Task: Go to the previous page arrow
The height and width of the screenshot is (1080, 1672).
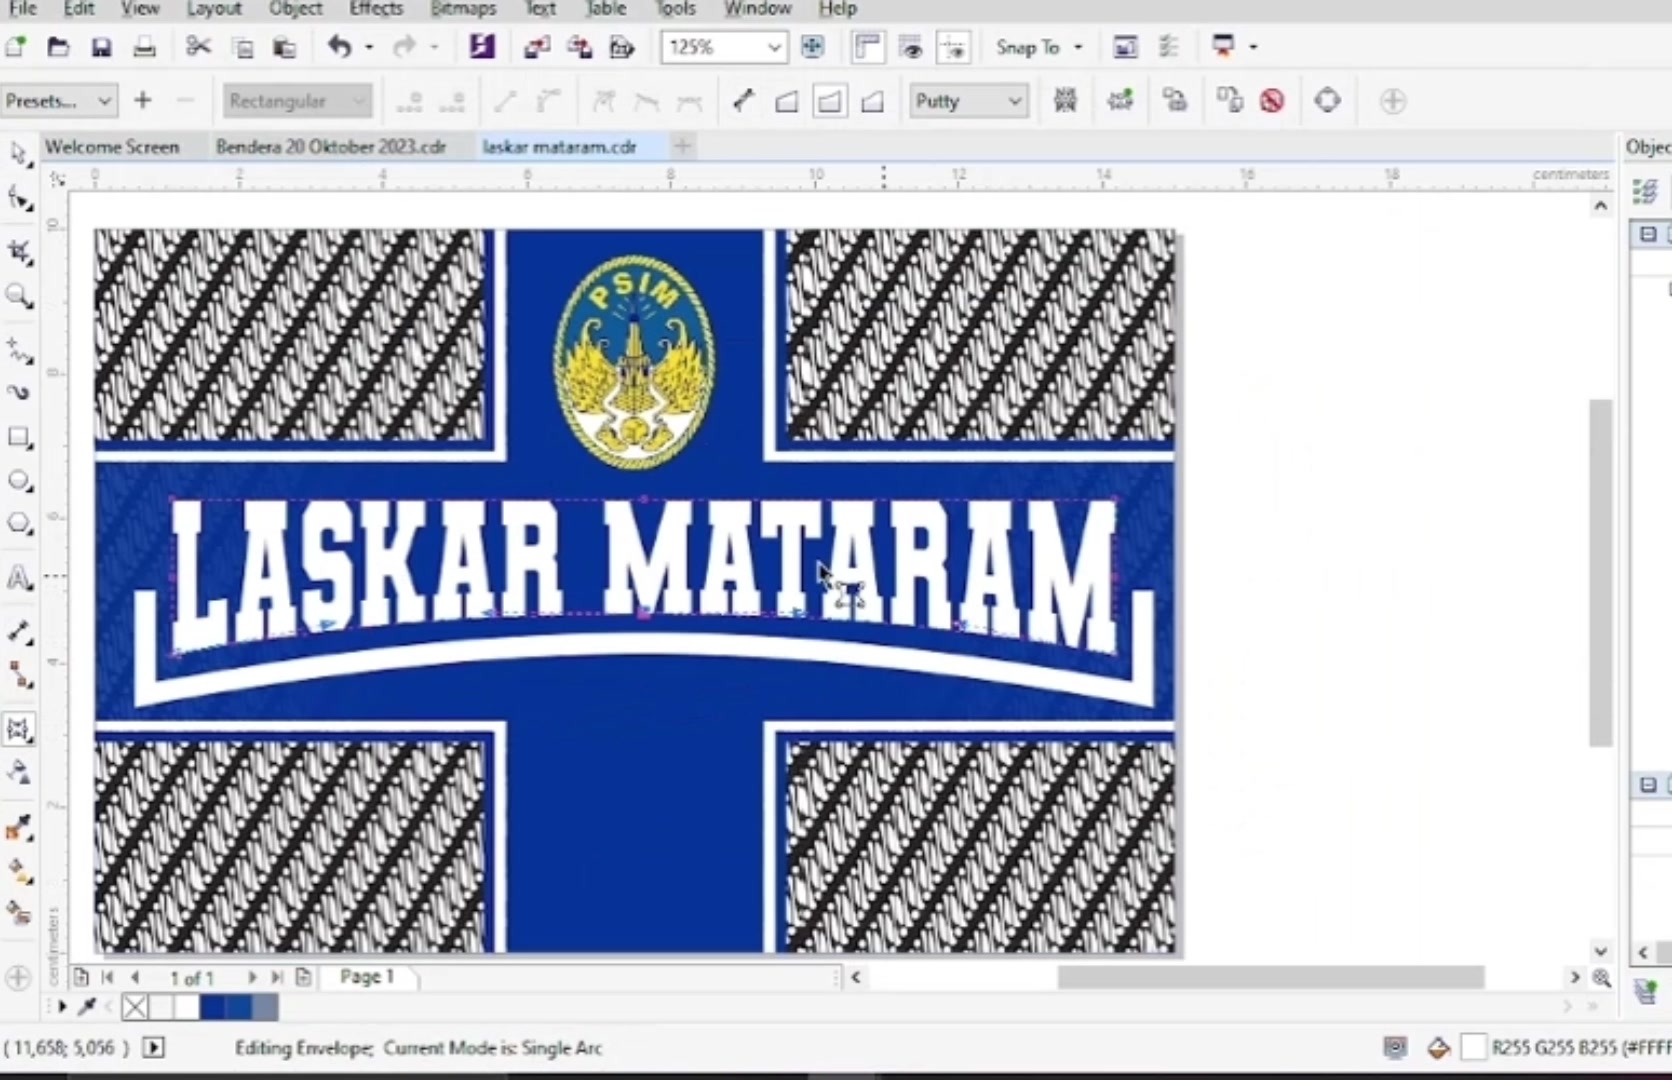Action: (x=135, y=978)
